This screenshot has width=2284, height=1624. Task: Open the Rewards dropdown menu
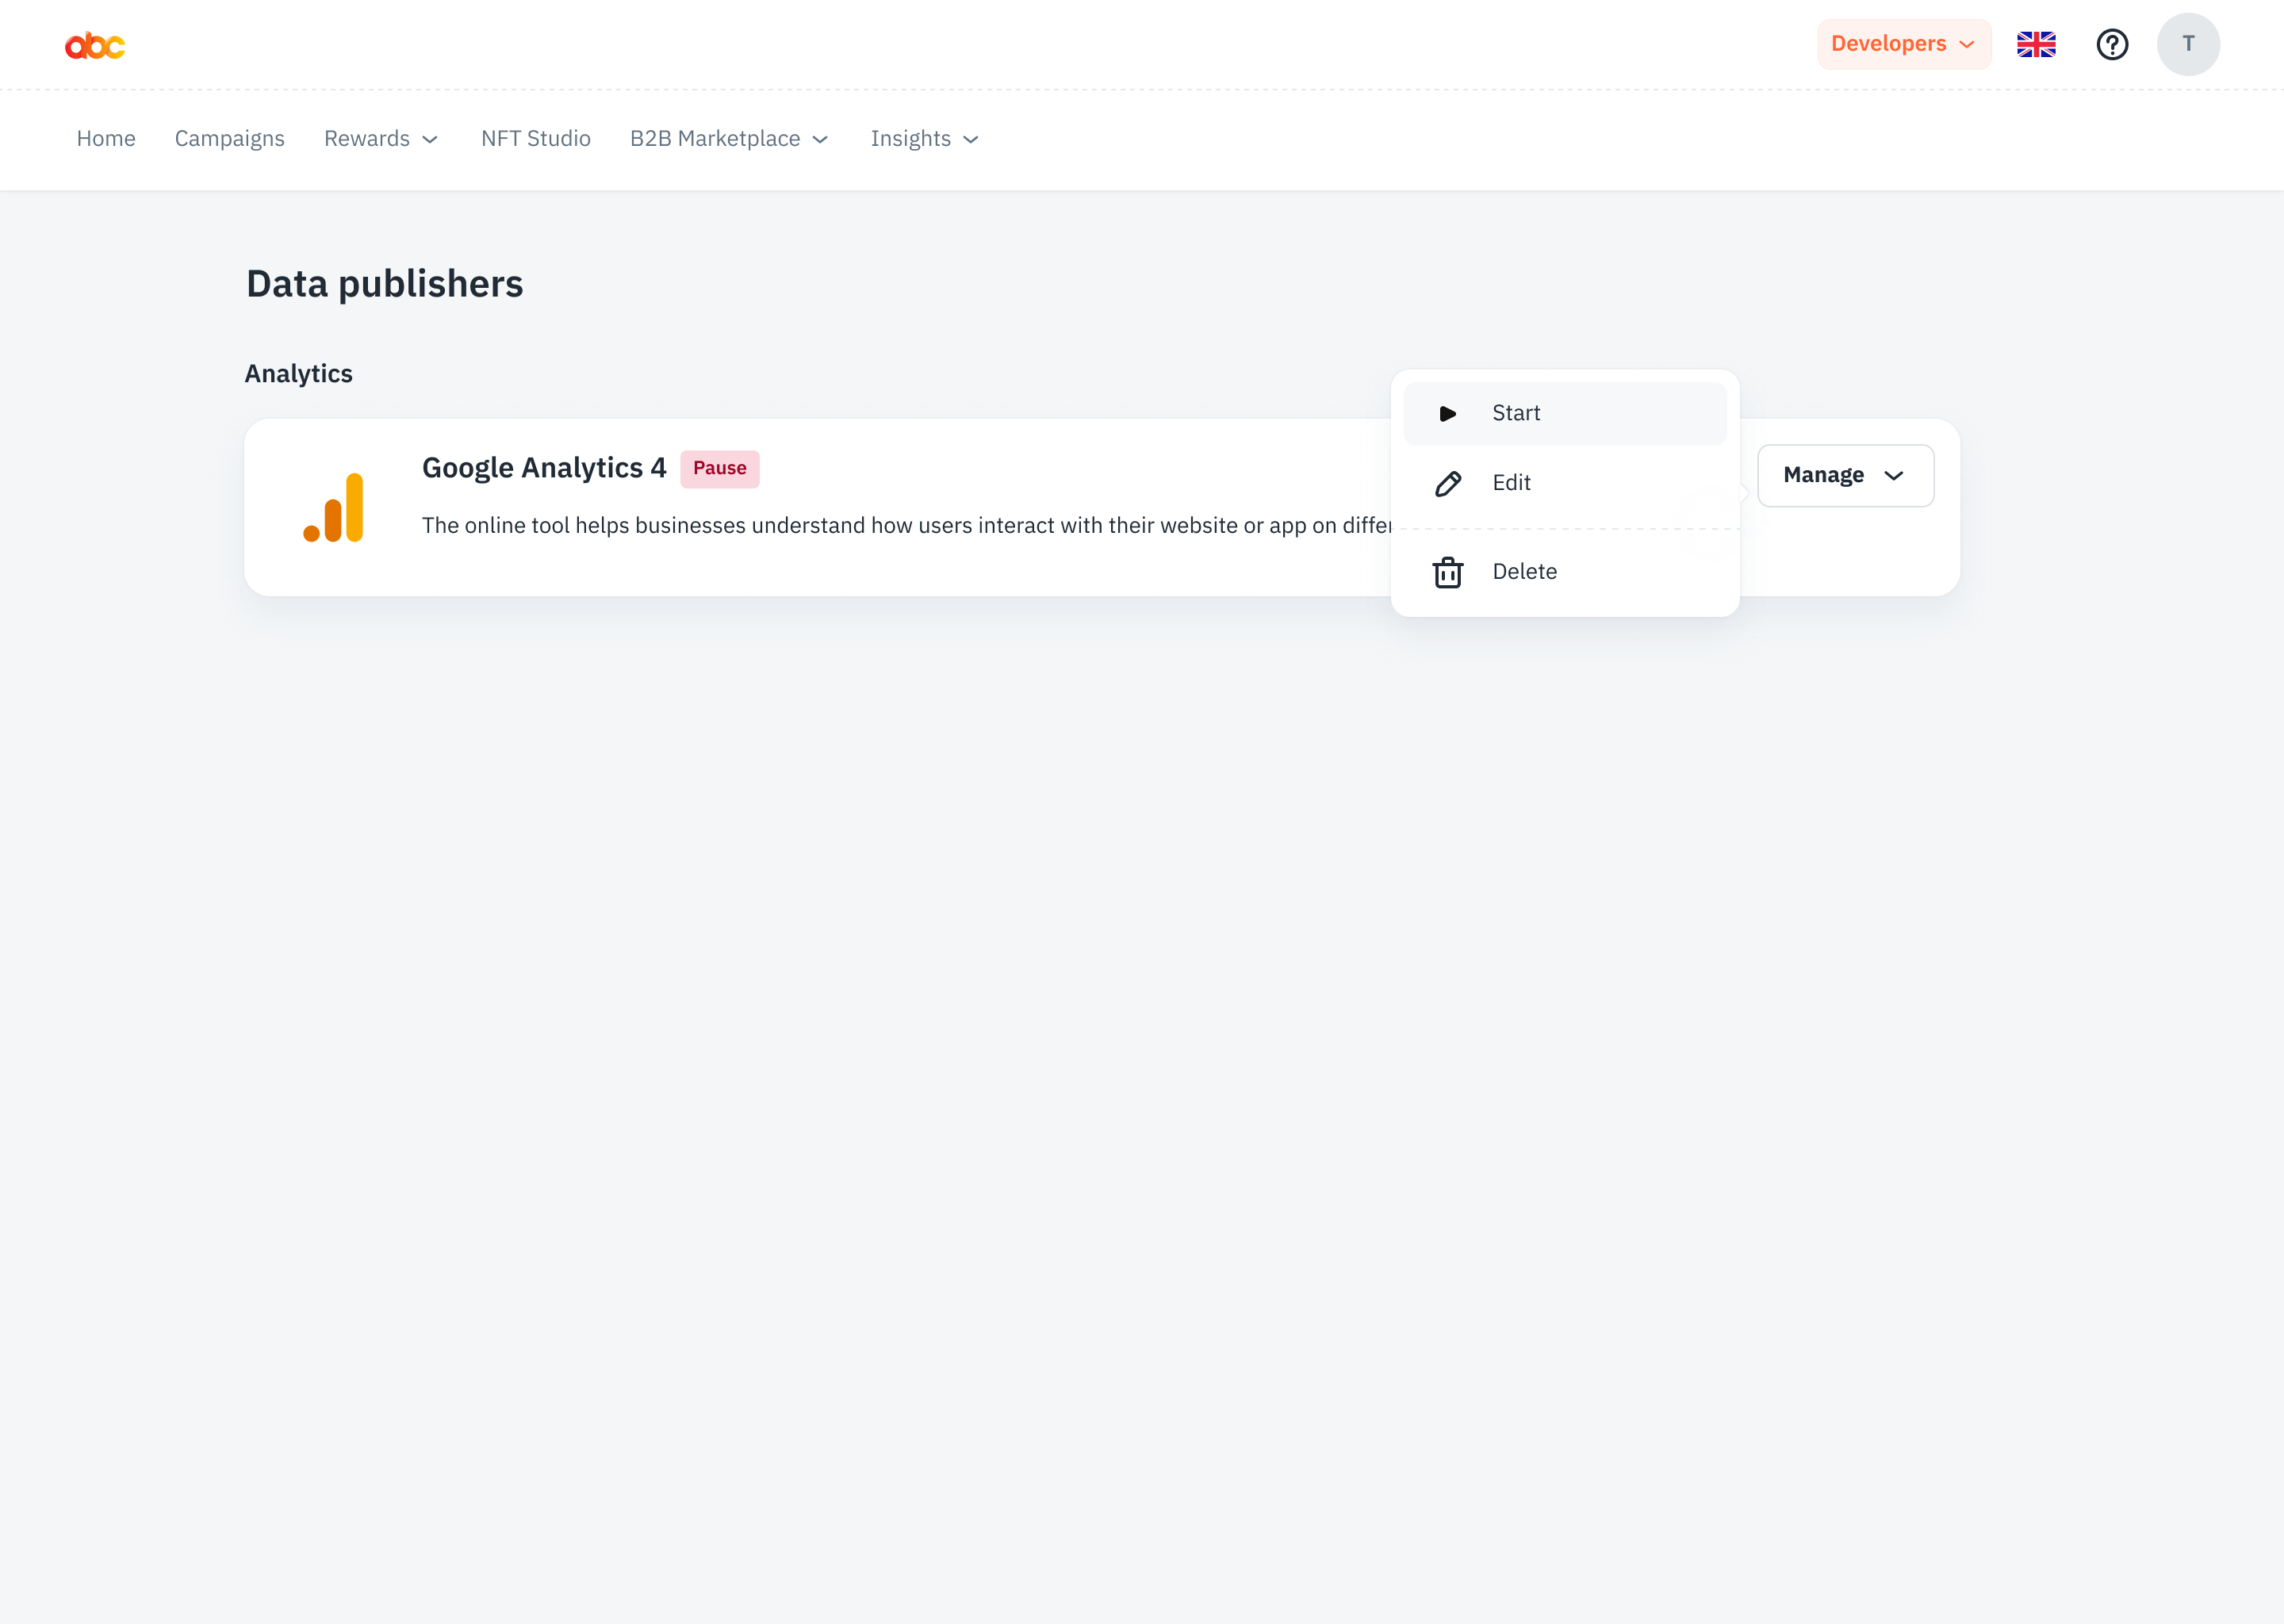click(x=381, y=139)
